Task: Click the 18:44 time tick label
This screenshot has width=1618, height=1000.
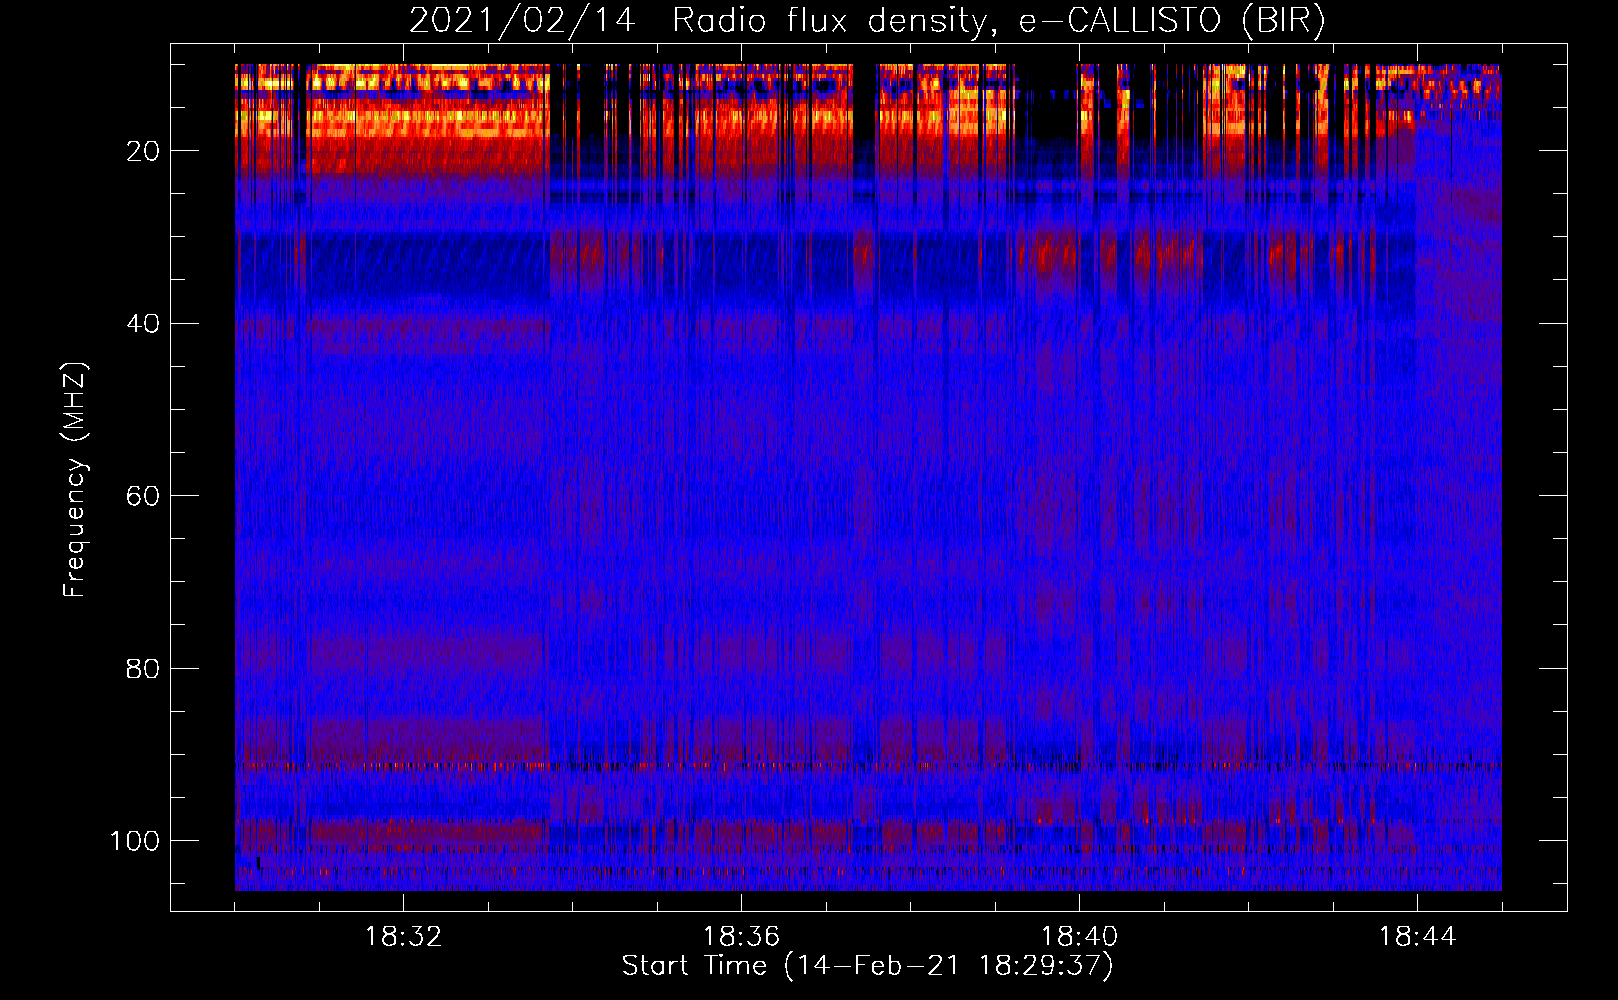Action: [1417, 937]
